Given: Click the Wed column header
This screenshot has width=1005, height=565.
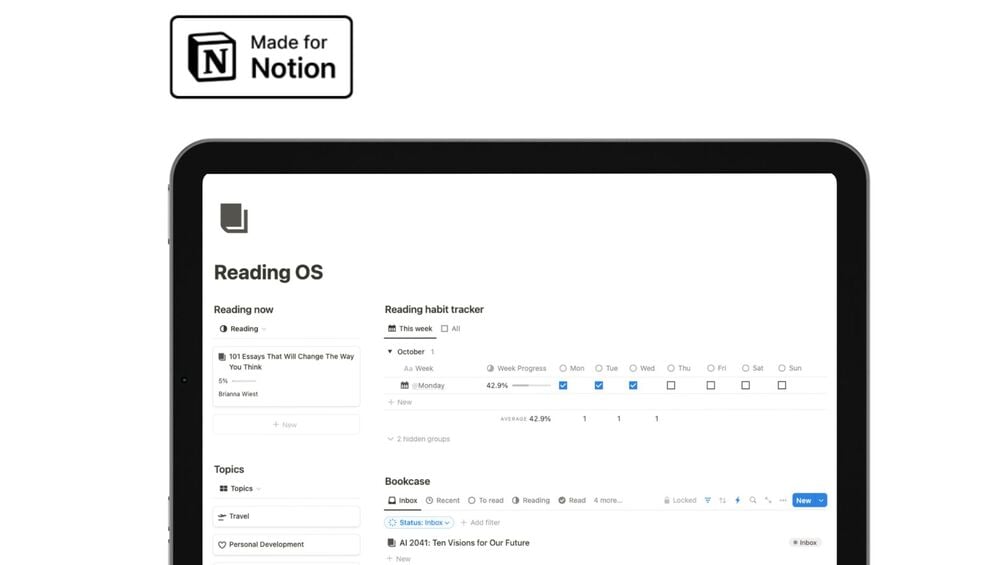Looking at the screenshot, I should click(642, 368).
